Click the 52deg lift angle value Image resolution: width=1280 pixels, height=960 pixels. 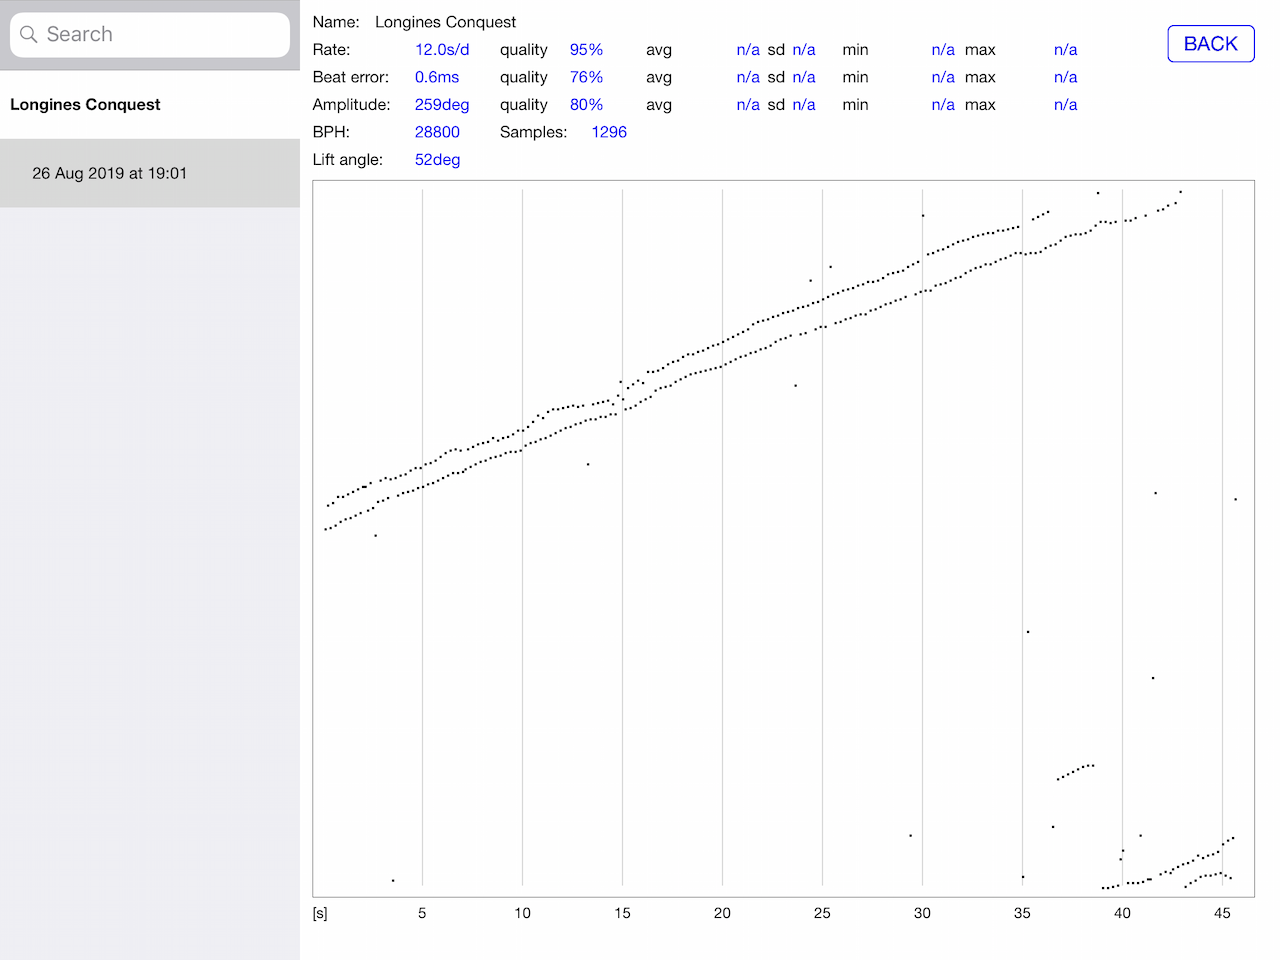tap(437, 160)
